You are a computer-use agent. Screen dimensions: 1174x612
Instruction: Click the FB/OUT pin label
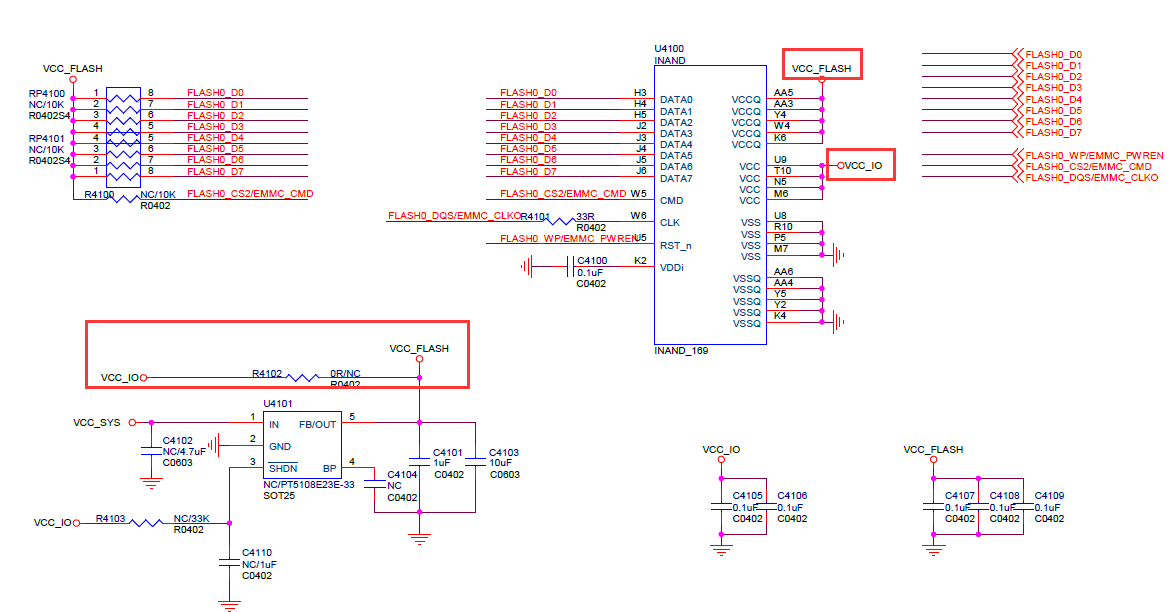pyautogui.click(x=317, y=425)
